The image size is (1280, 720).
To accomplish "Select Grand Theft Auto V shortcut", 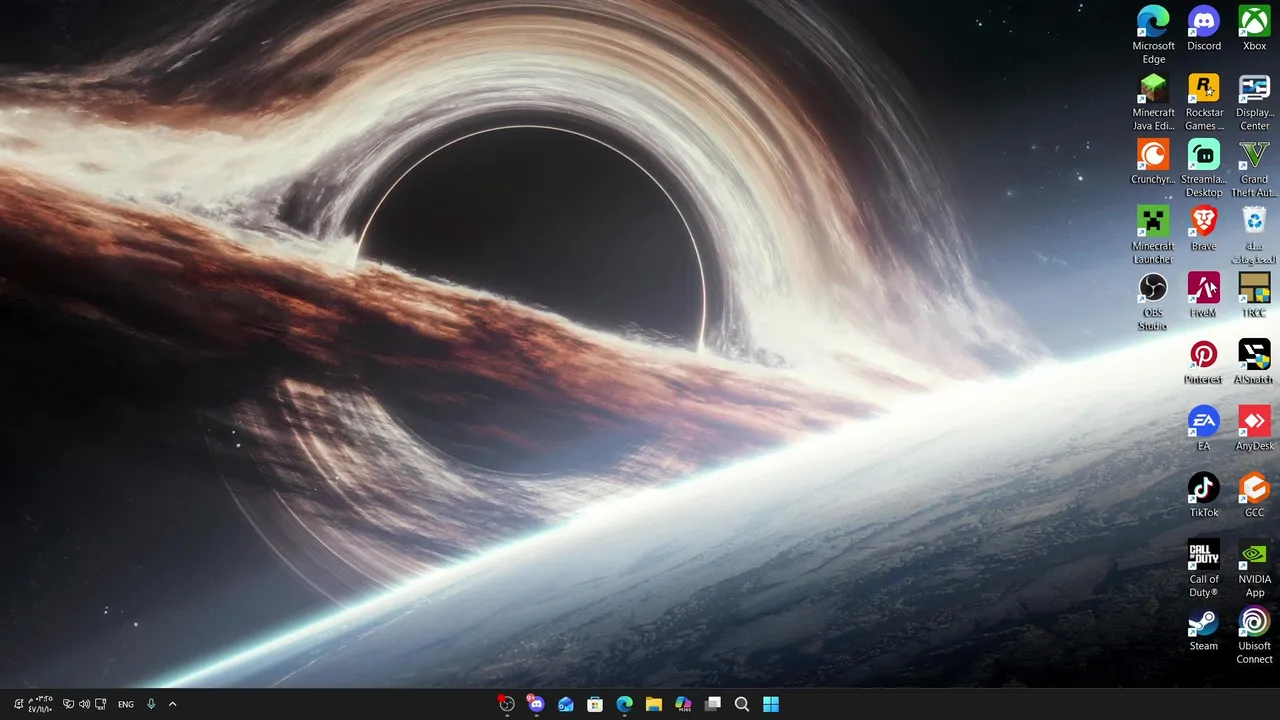I will coord(1254,168).
